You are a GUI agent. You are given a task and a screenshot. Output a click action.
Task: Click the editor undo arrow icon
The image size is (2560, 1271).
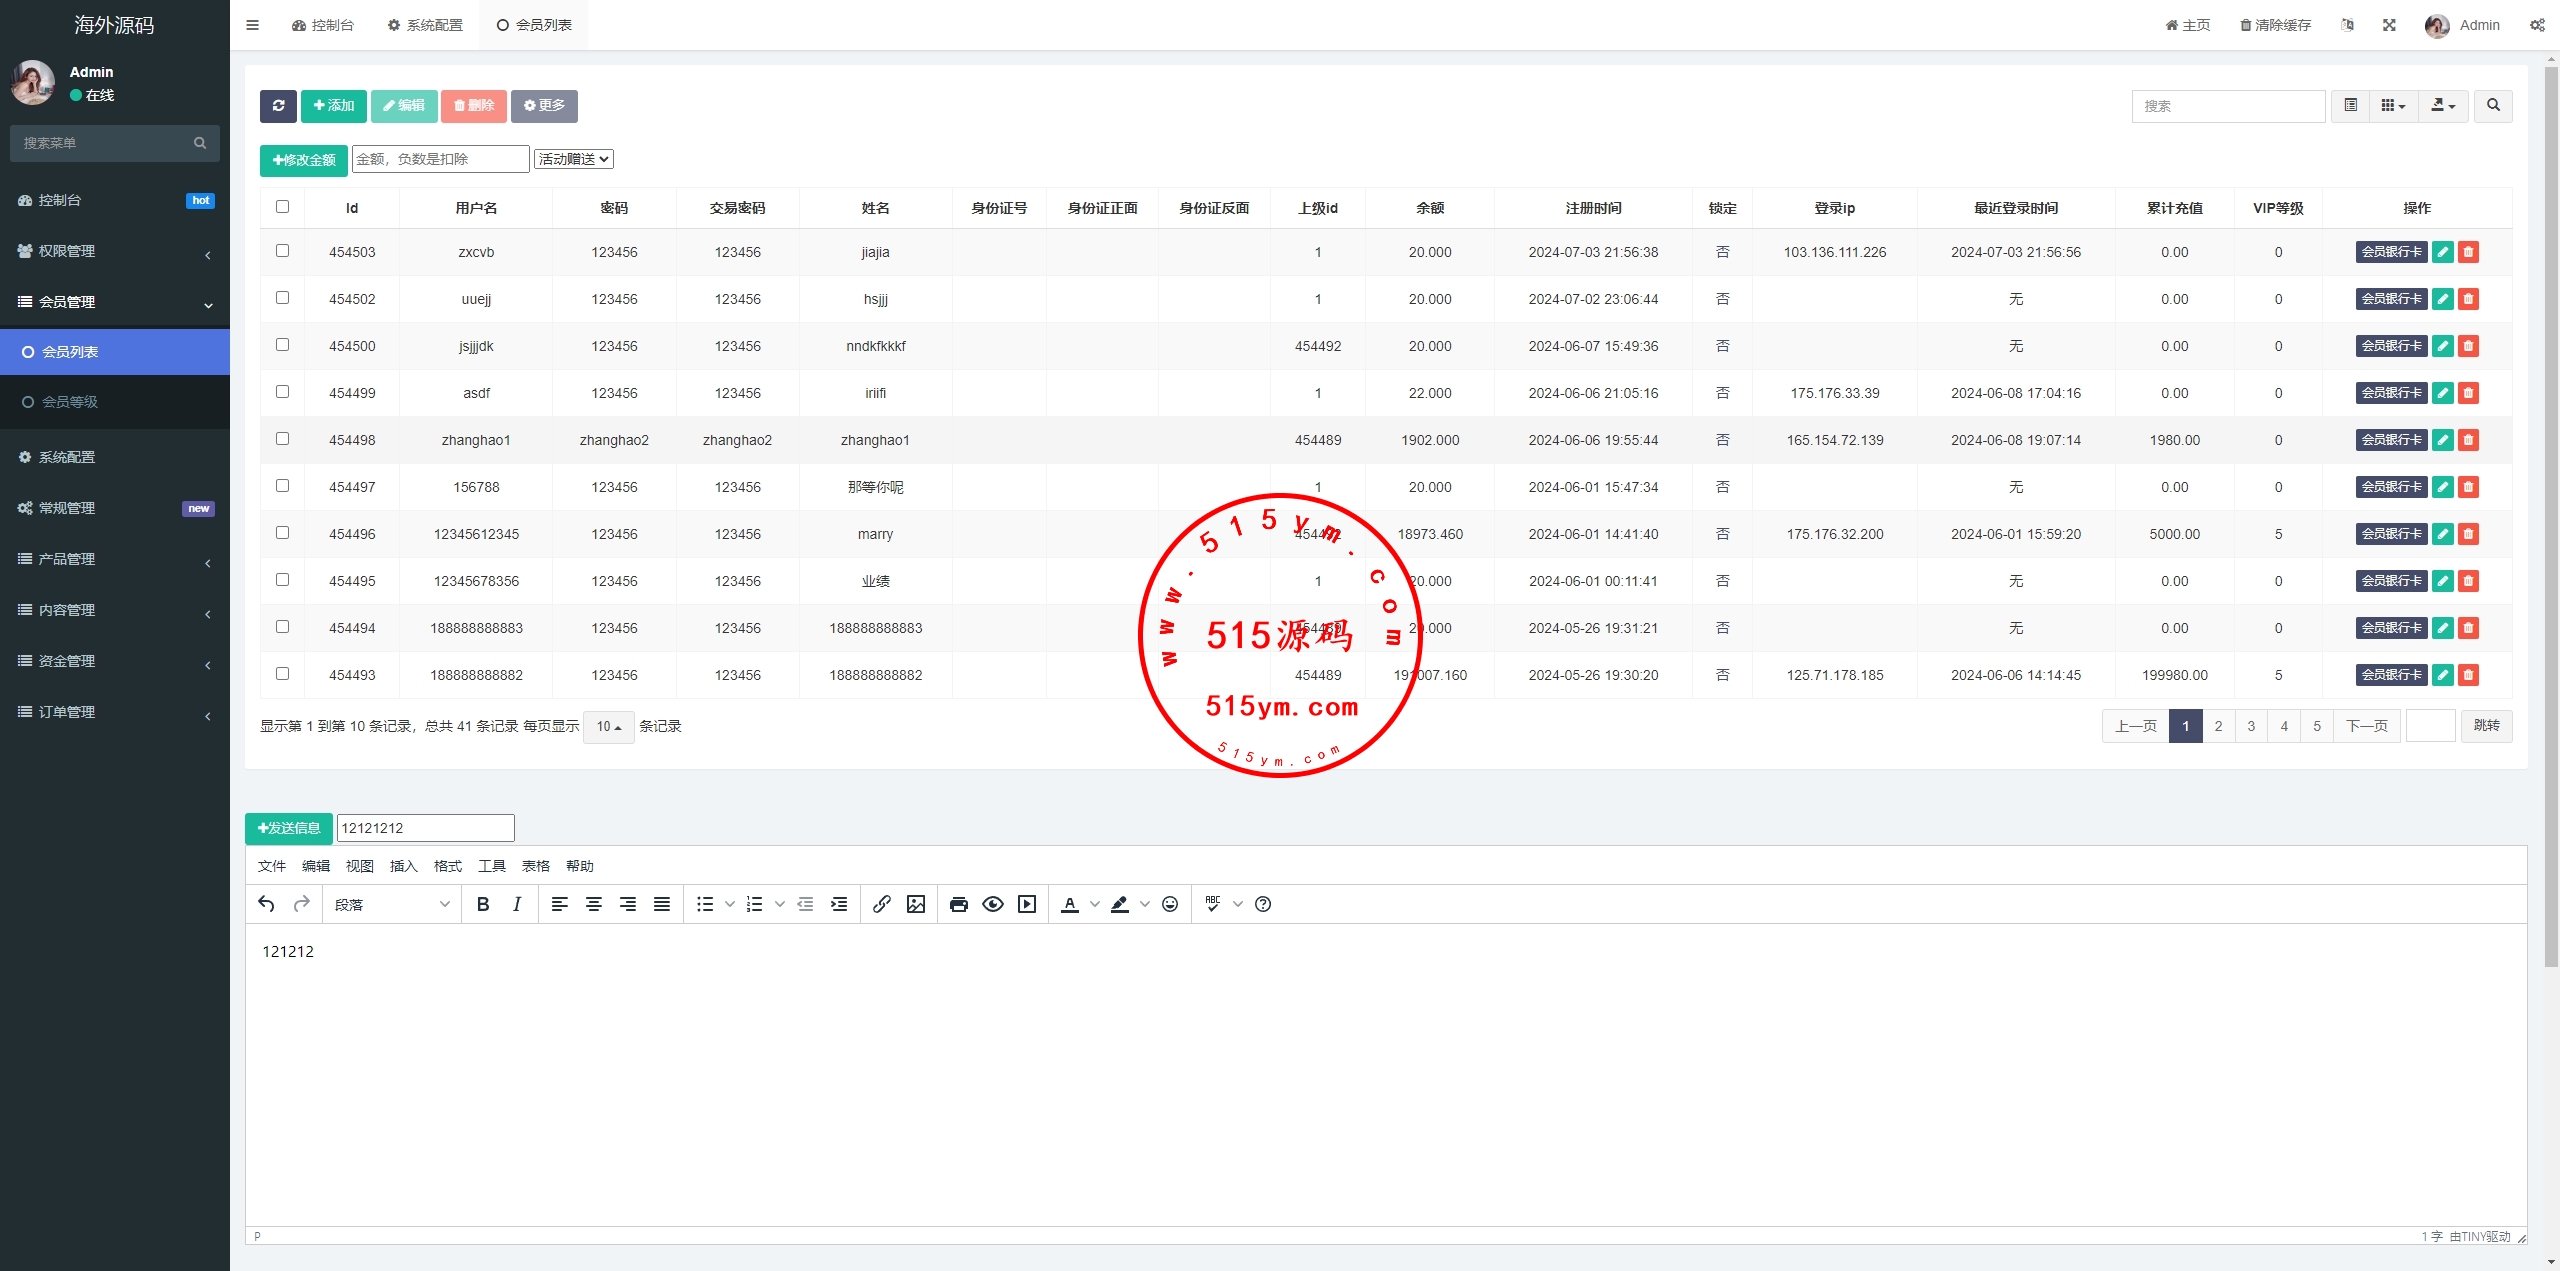click(x=266, y=904)
